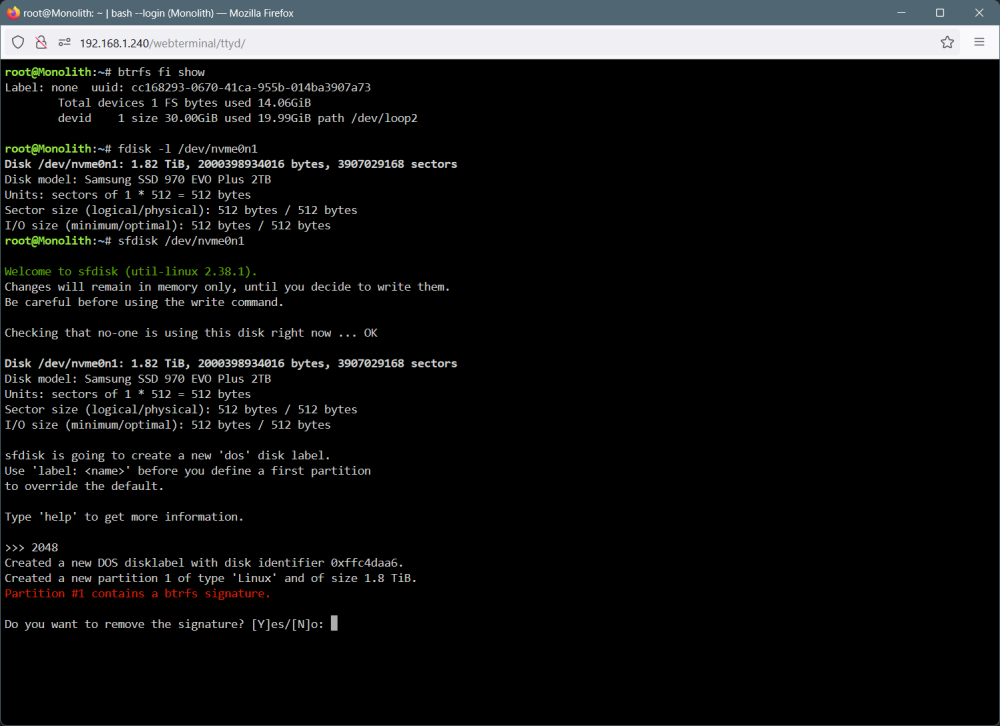This screenshot has height=726, width=1000.
Task: Click the disk identifier 0xffc4daa6
Action: click(364, 563)
